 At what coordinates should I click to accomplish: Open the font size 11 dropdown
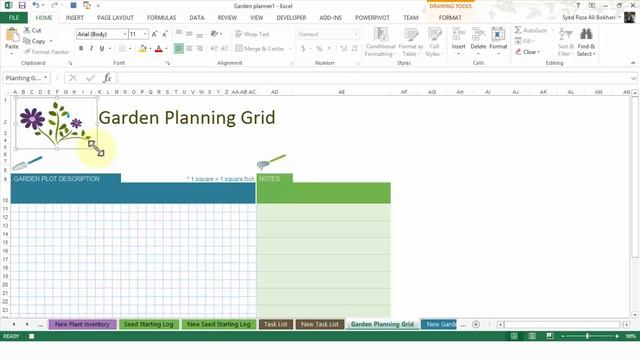[x=145, y=34]
